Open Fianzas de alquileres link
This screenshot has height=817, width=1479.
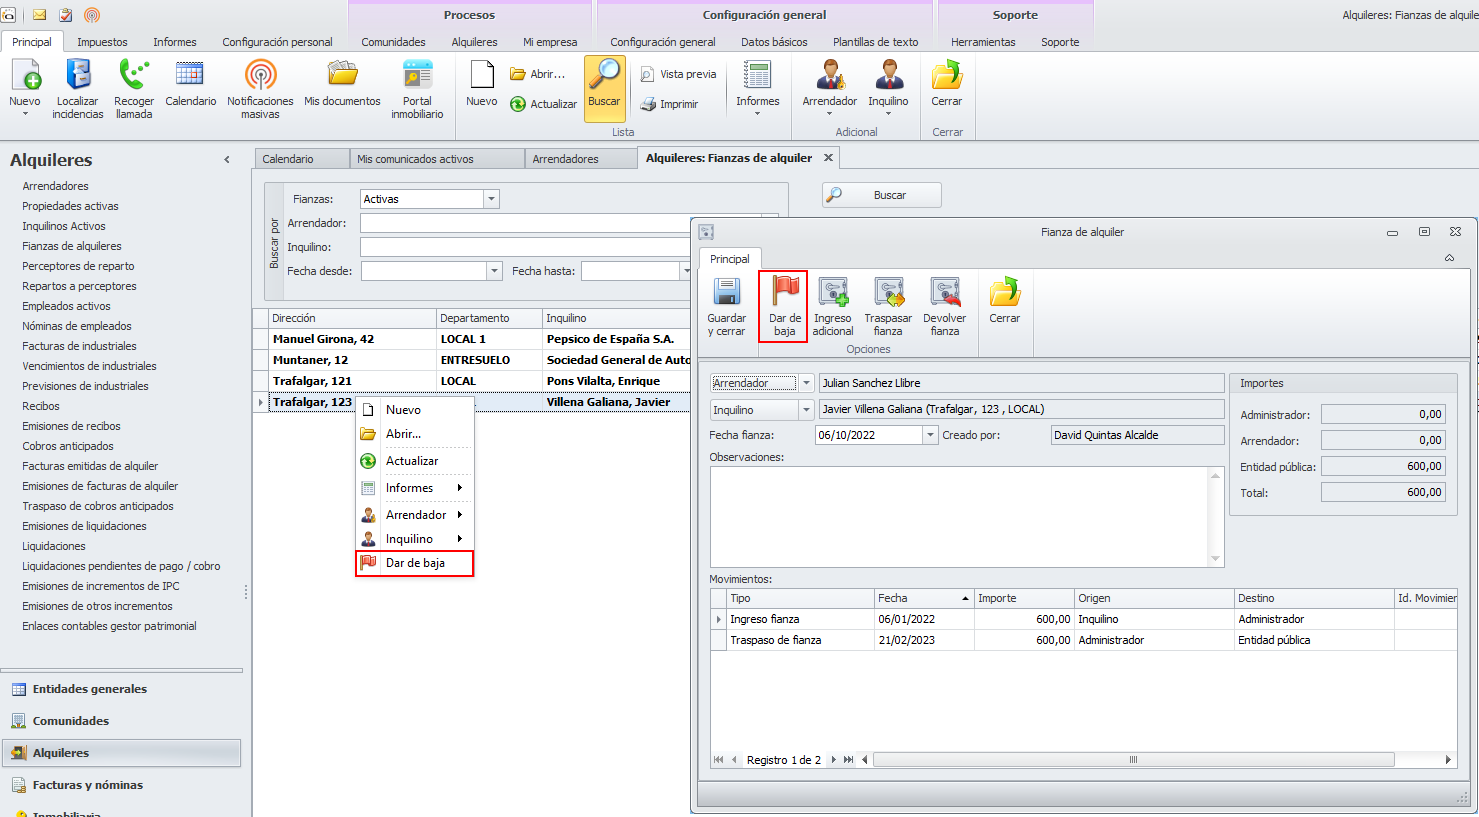(x=72, y=246)
